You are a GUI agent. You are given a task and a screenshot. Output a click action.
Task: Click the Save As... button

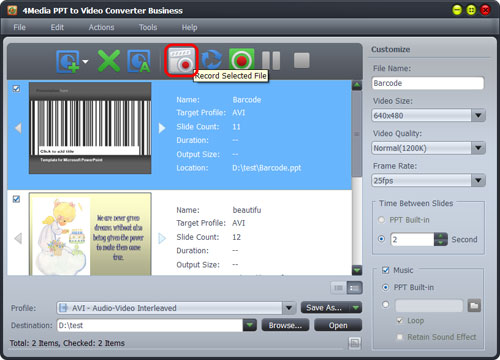pos(324,308)
